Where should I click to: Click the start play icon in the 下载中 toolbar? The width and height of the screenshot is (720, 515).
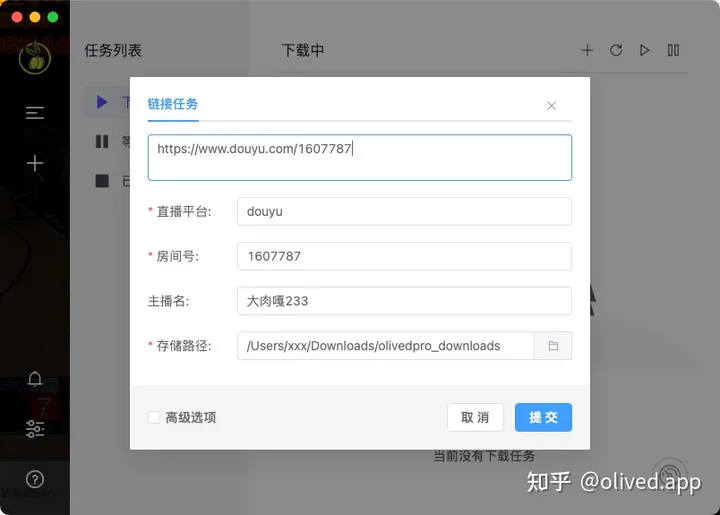[x=645, y=50]
